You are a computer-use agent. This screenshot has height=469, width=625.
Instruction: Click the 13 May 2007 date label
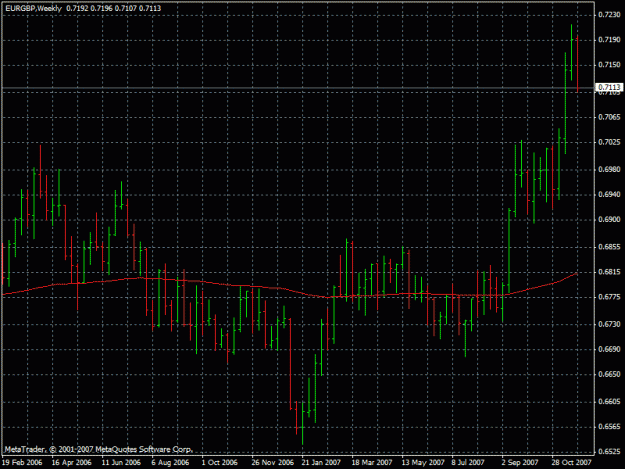[423, 463]
